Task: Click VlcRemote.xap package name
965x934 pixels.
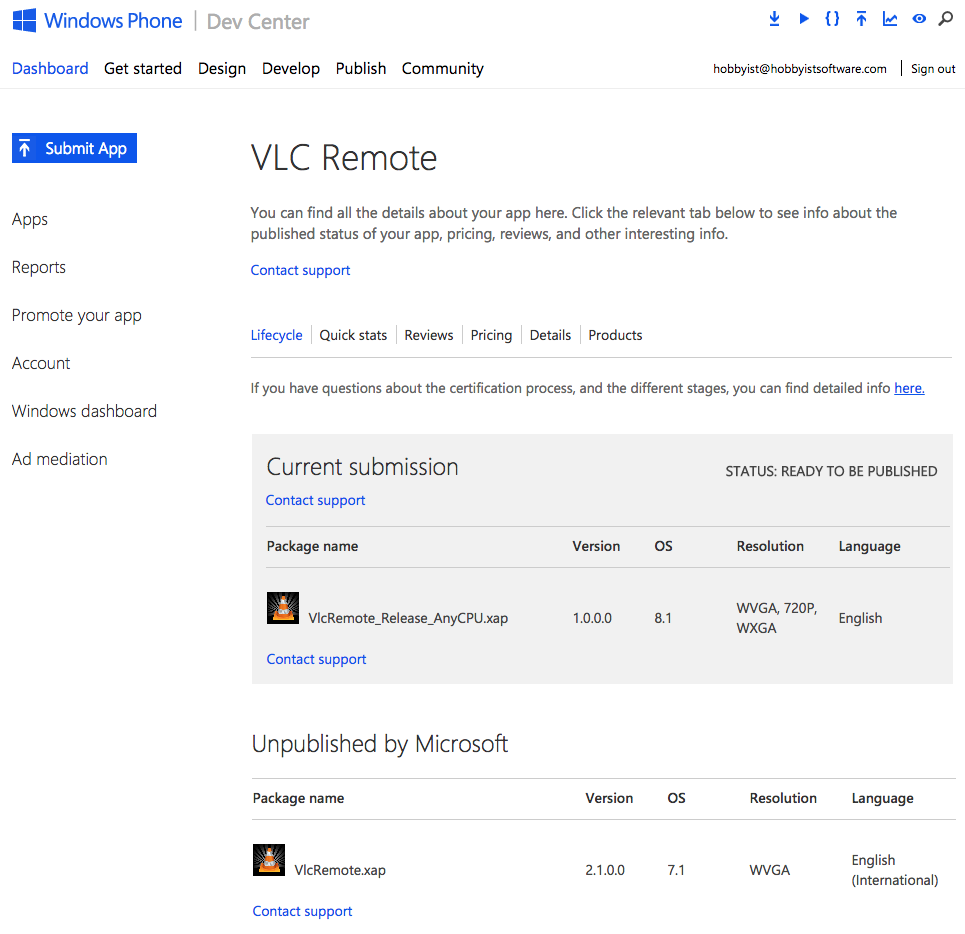Action: pos(340,870)
